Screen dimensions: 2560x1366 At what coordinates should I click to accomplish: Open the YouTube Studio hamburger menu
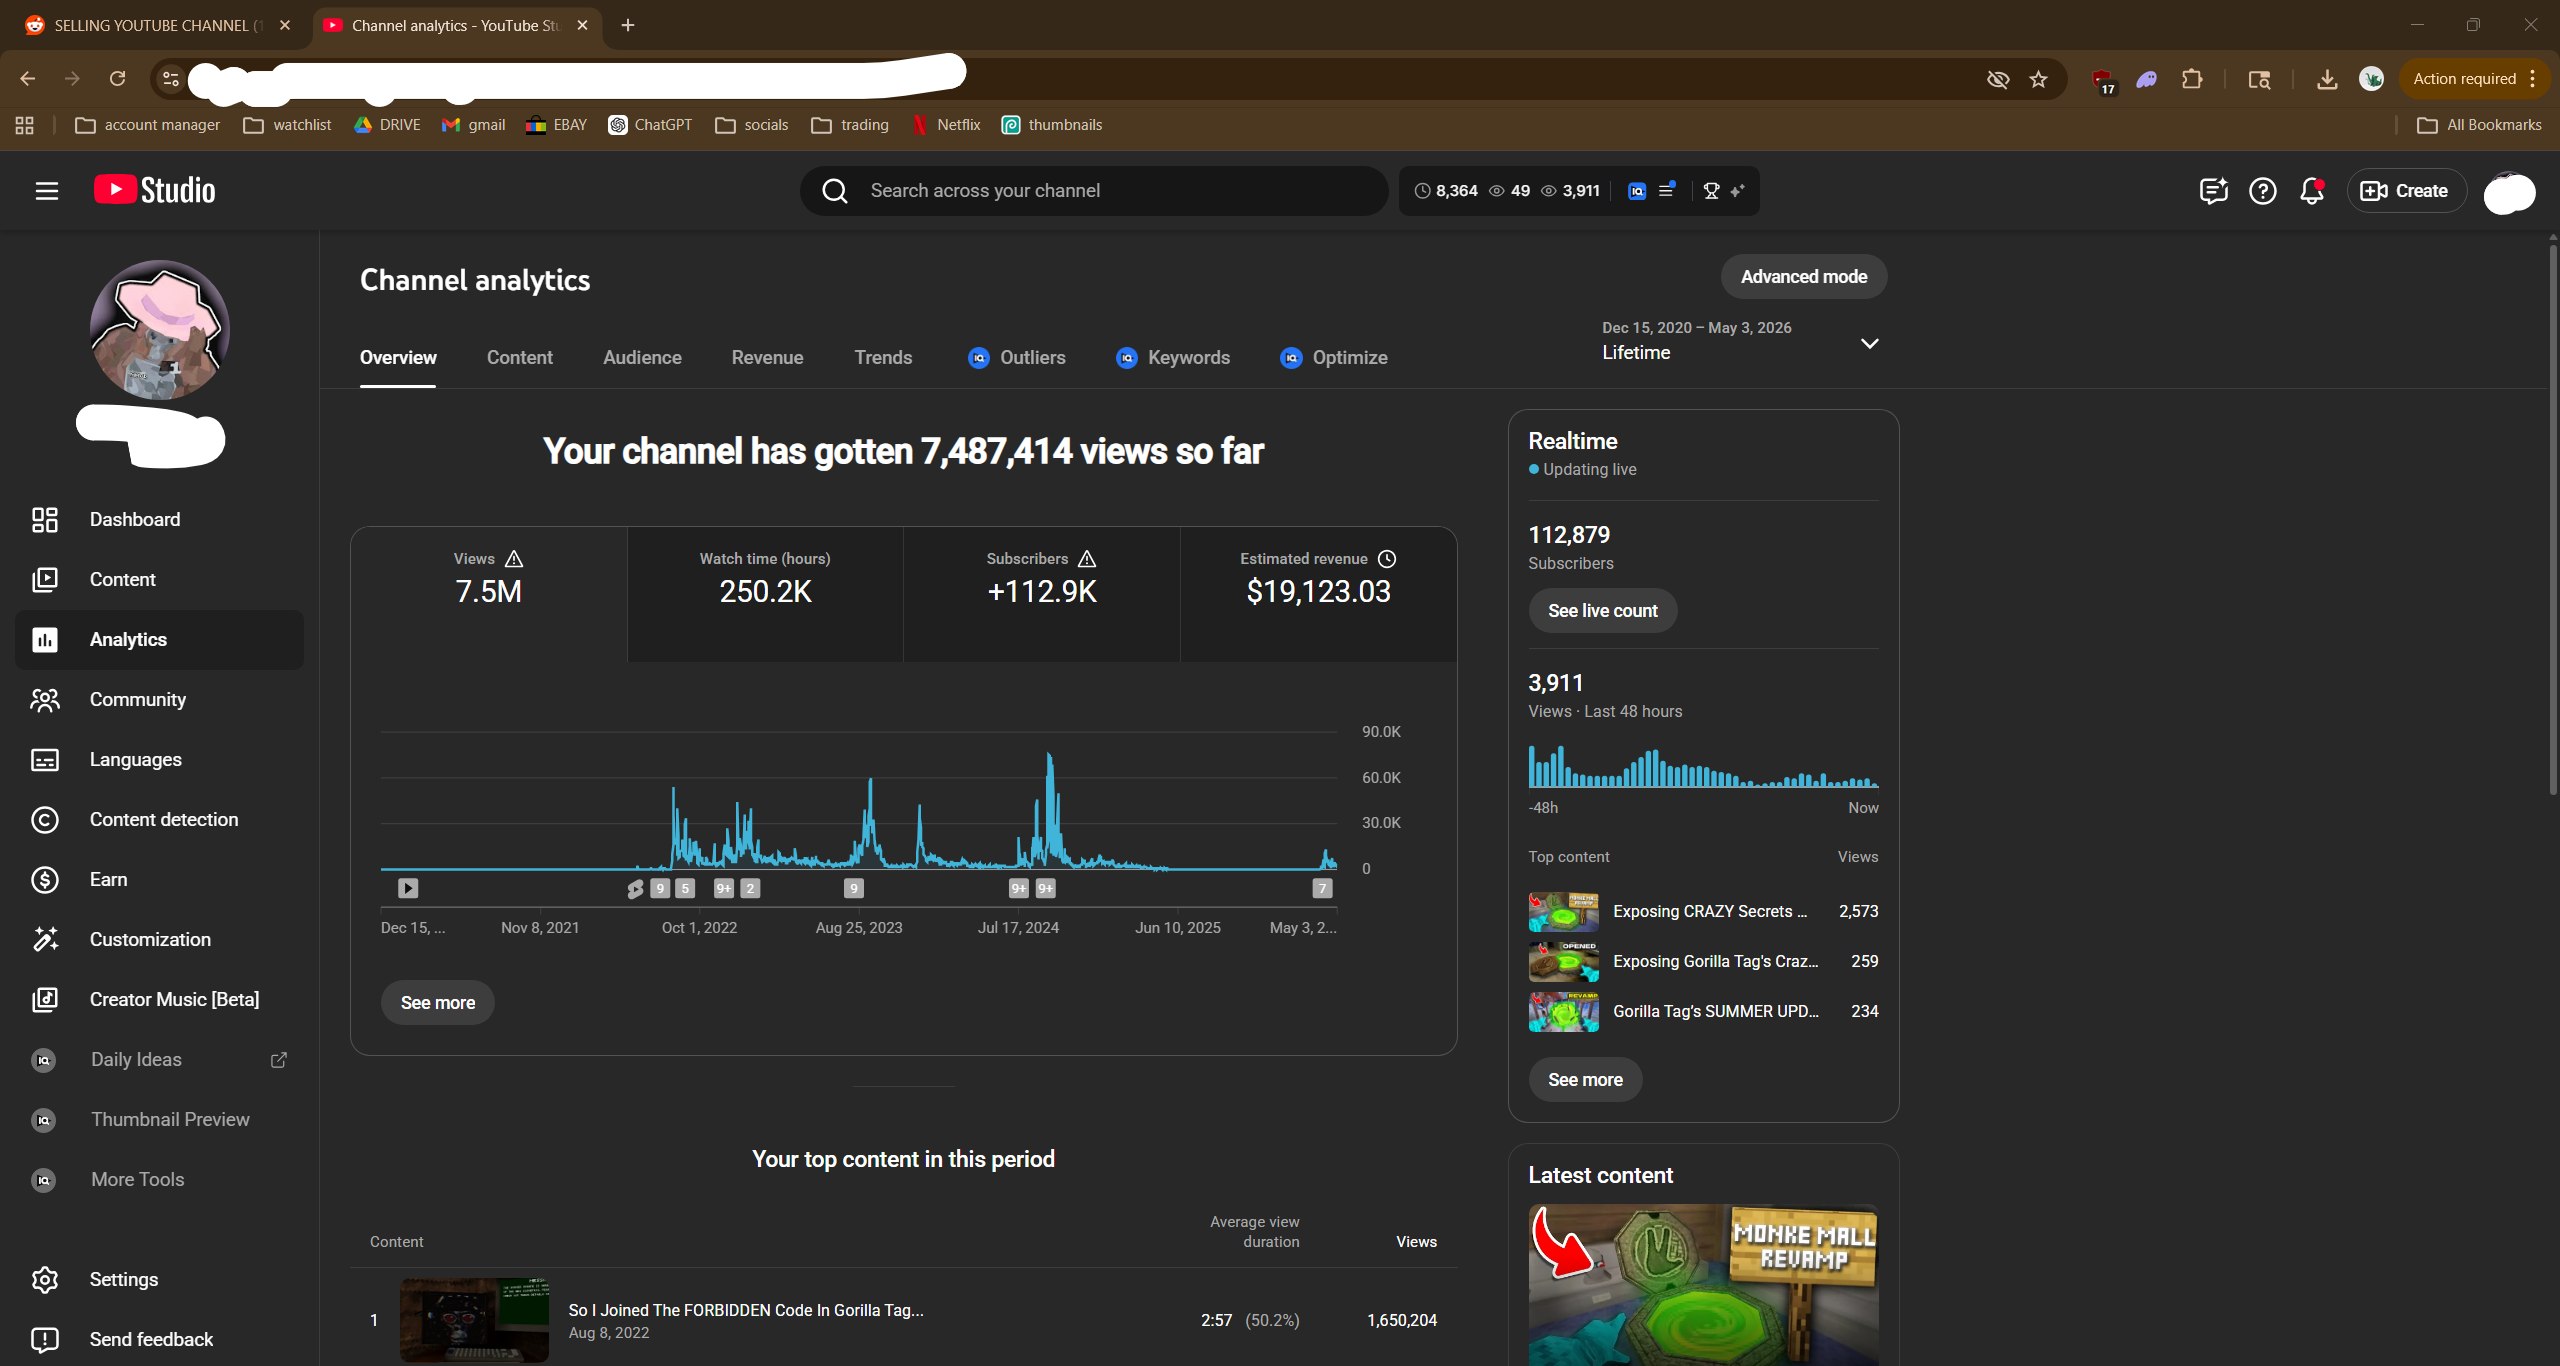click(47, 191)
